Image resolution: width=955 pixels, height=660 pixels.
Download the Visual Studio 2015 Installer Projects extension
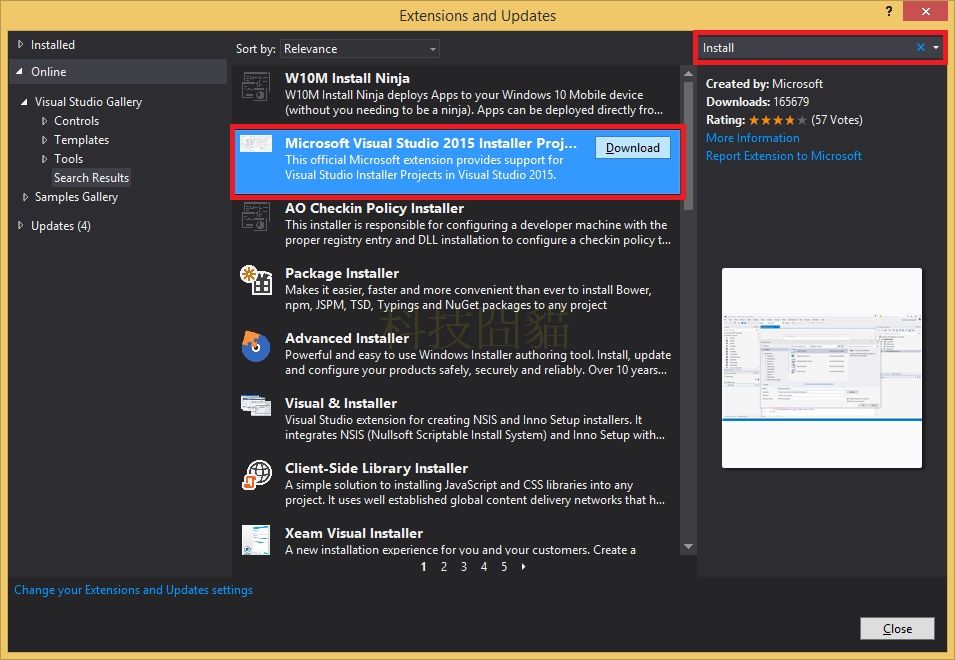click(x=632, y=147)
